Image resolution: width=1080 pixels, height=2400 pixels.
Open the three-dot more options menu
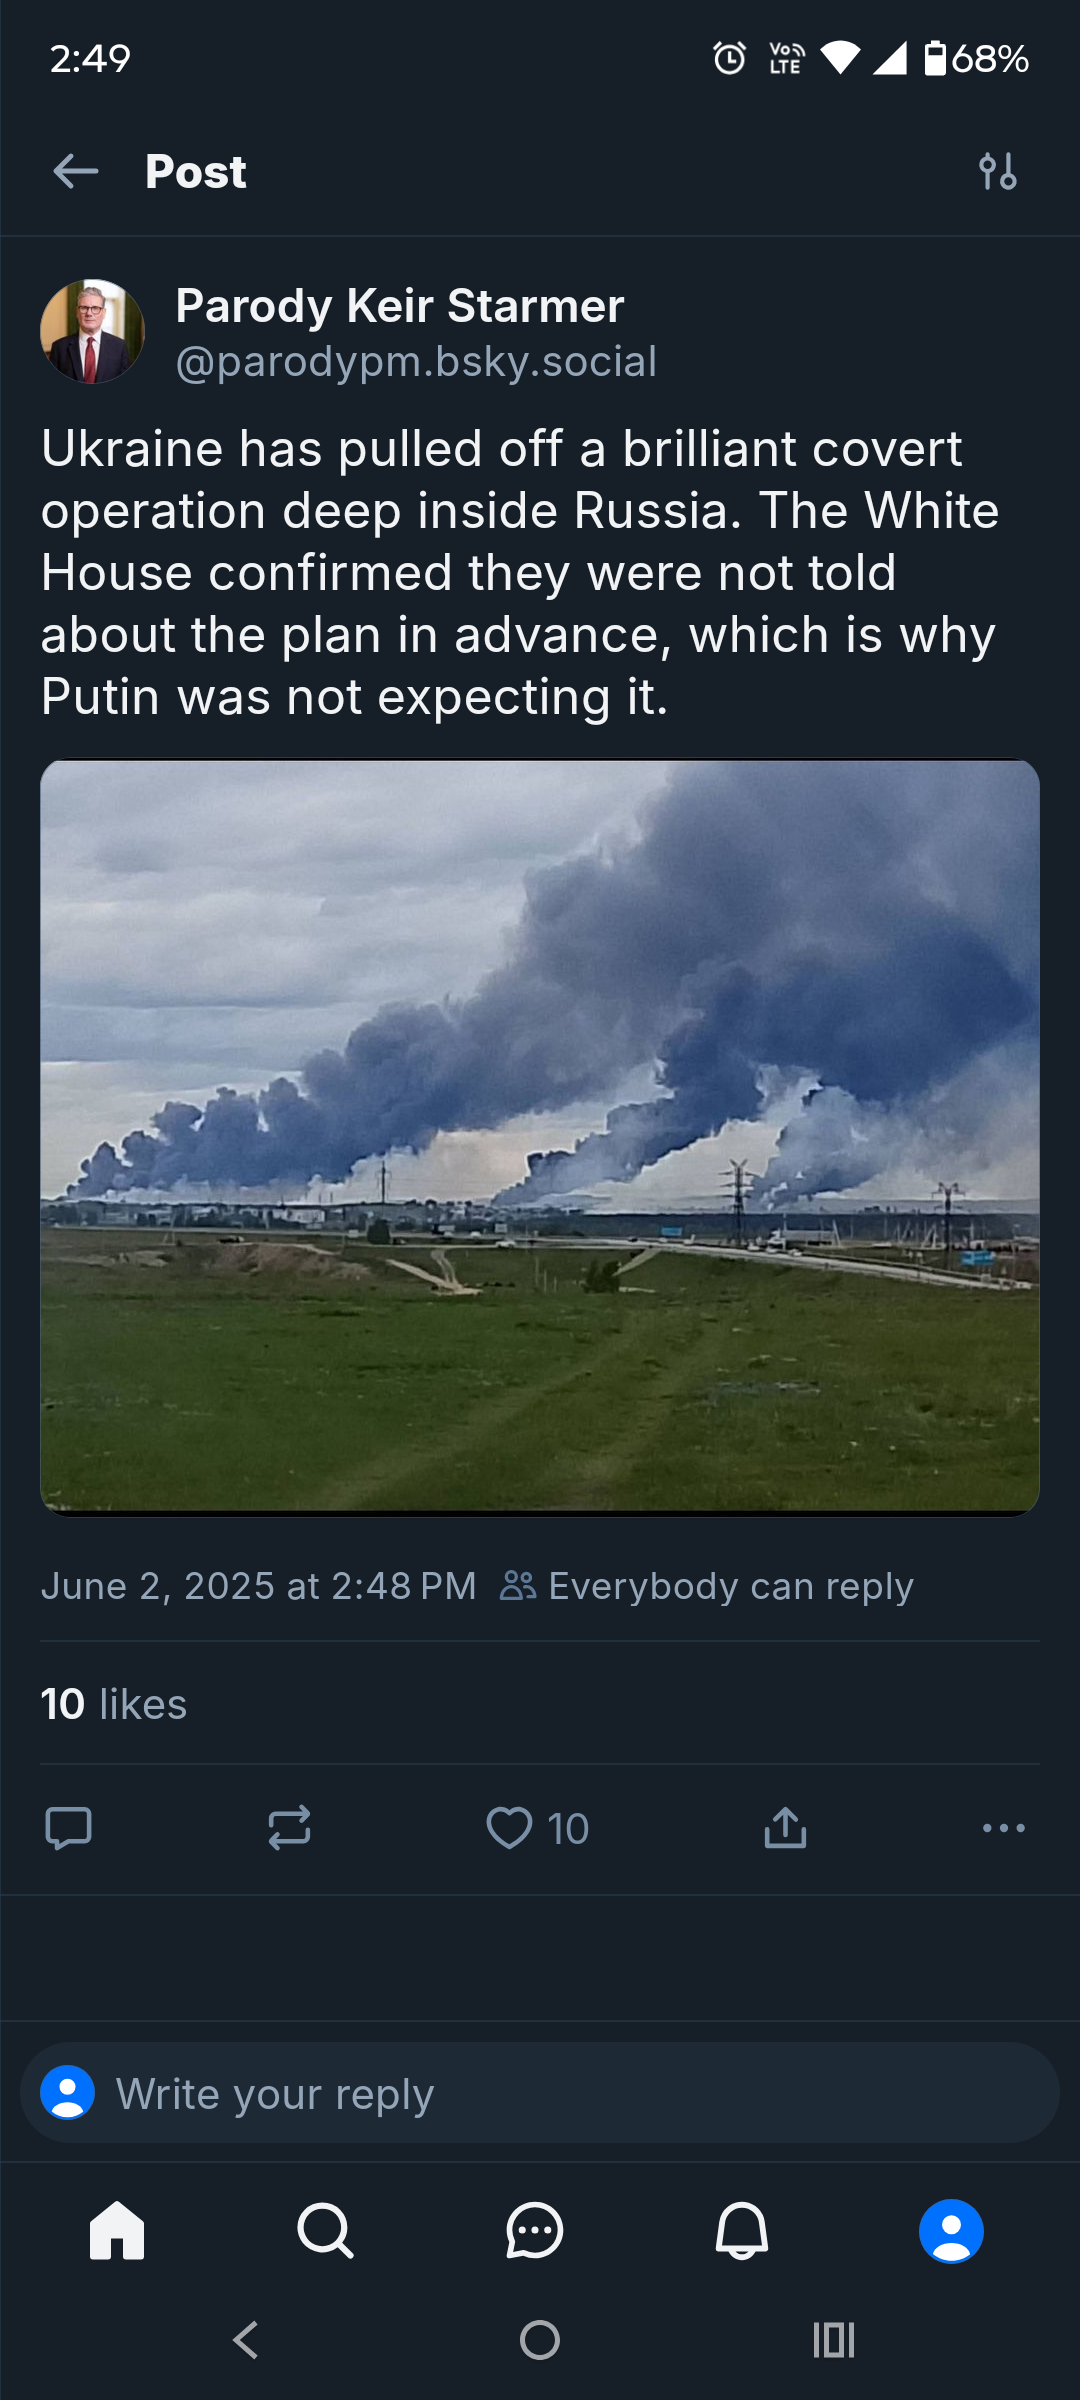click(1003, 1828)
